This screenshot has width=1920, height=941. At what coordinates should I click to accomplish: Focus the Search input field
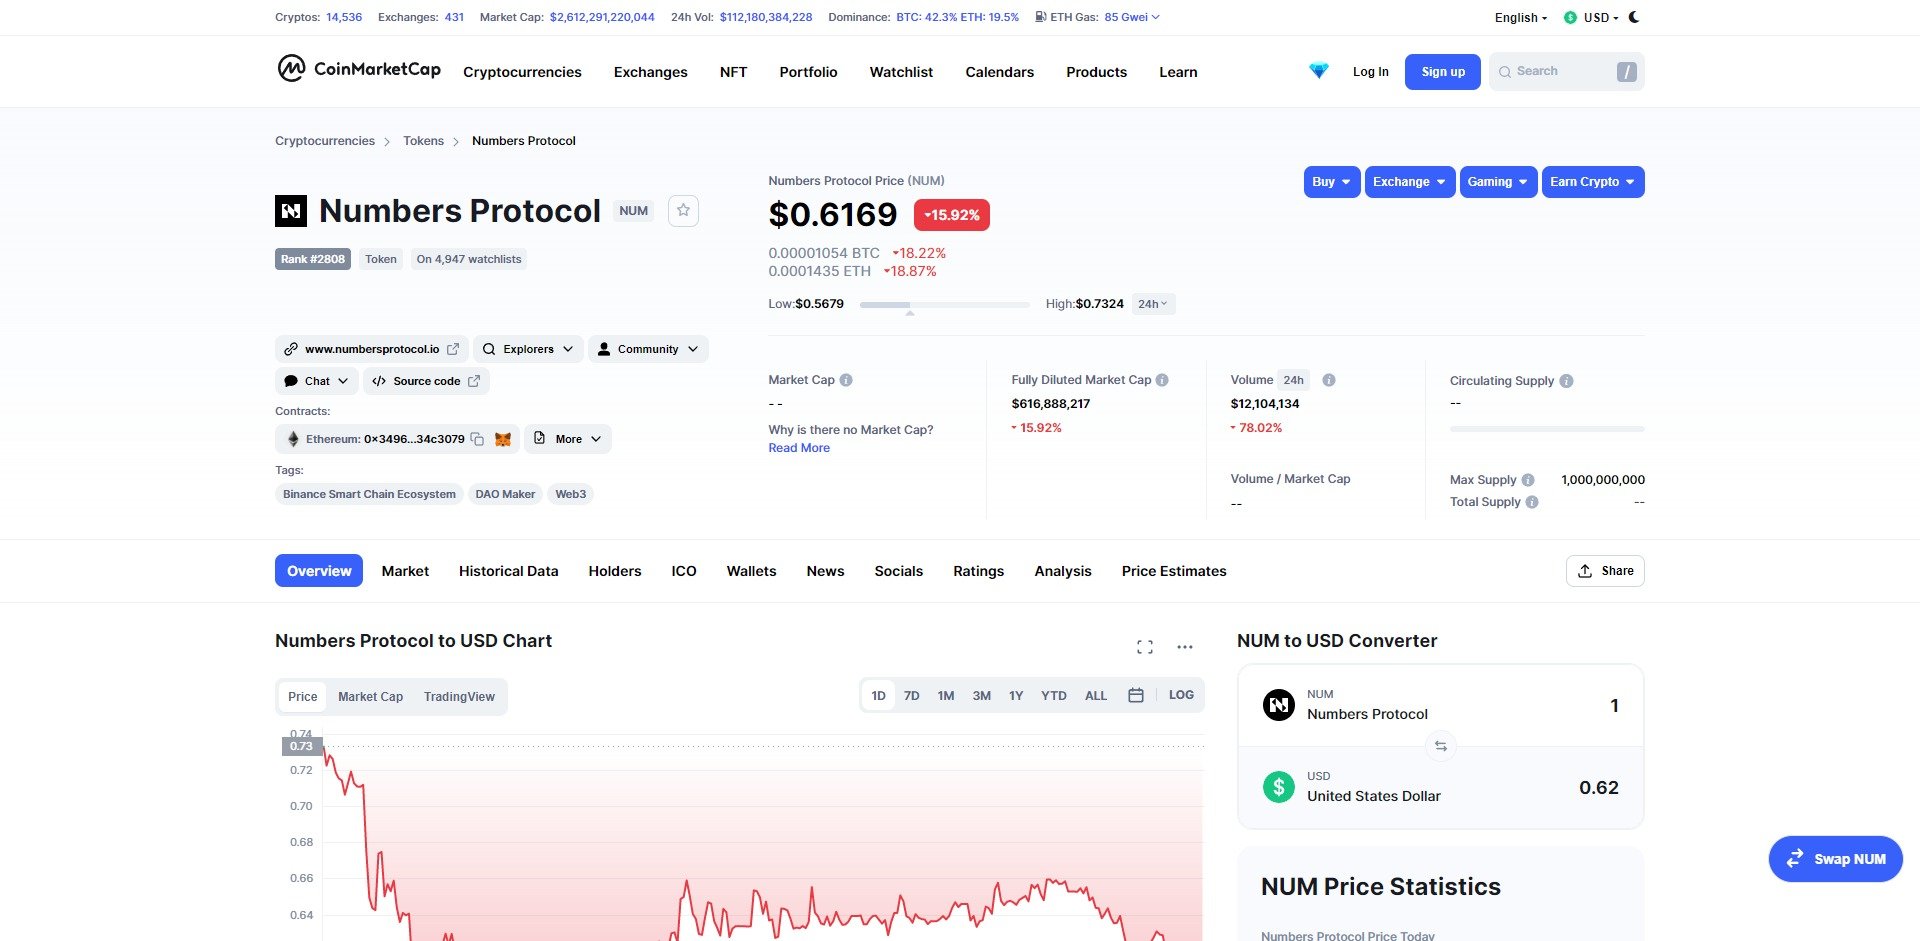pyautogui.click(x=1566, y=72)
